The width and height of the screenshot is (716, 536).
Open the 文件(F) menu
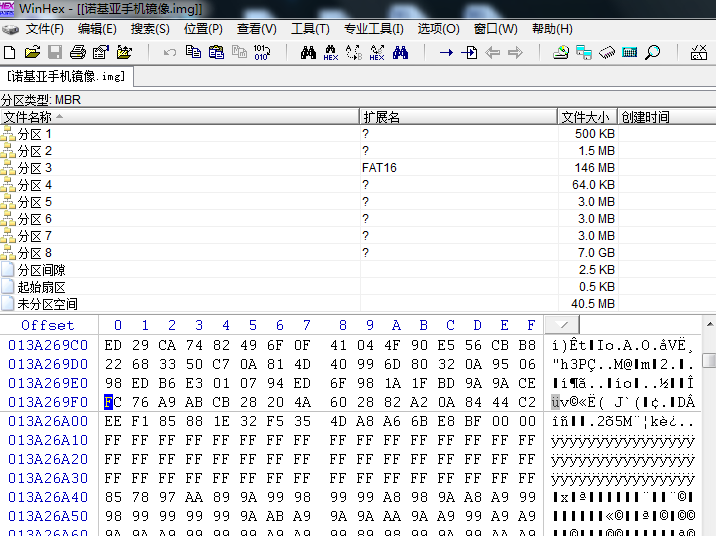click(44, 29)
